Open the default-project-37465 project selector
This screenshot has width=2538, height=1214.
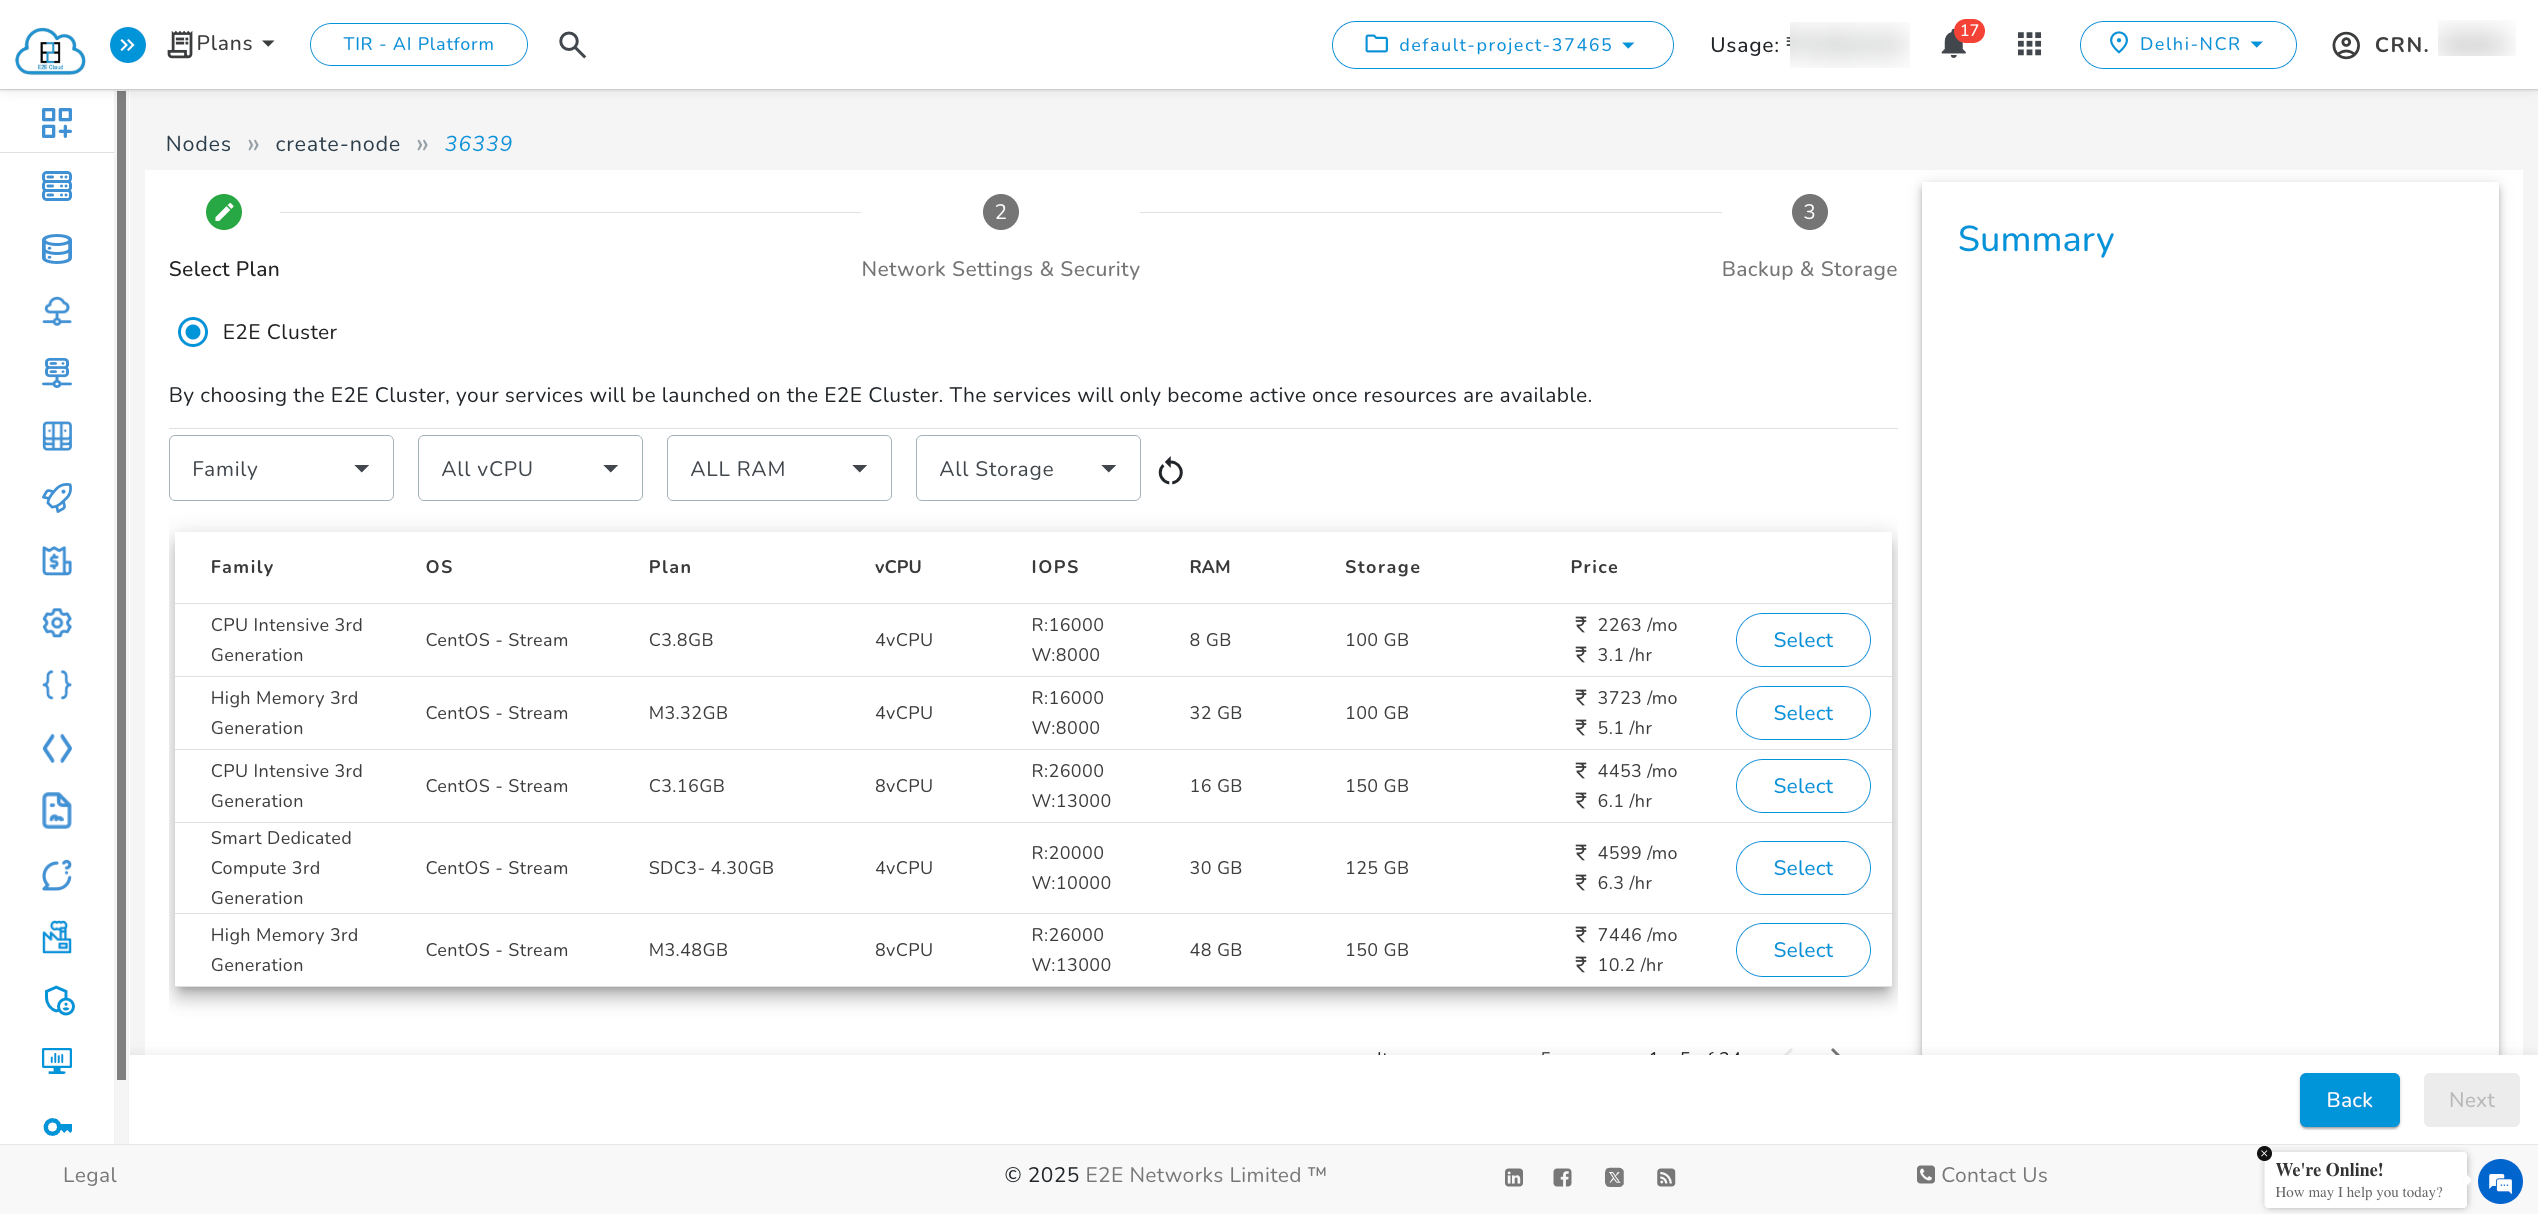1502,45
